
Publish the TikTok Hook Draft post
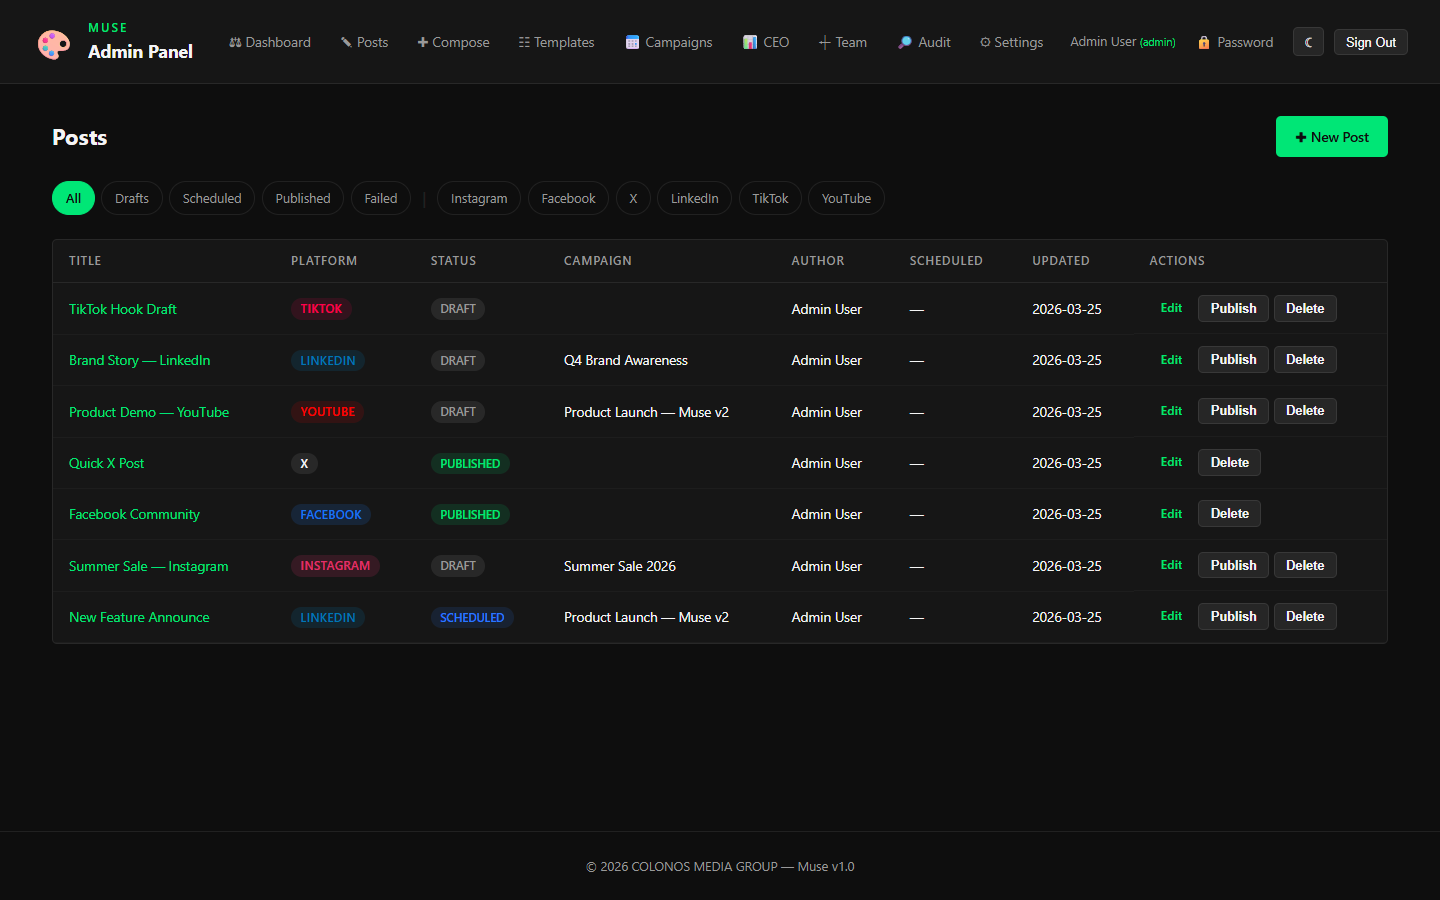[1233, 308]
